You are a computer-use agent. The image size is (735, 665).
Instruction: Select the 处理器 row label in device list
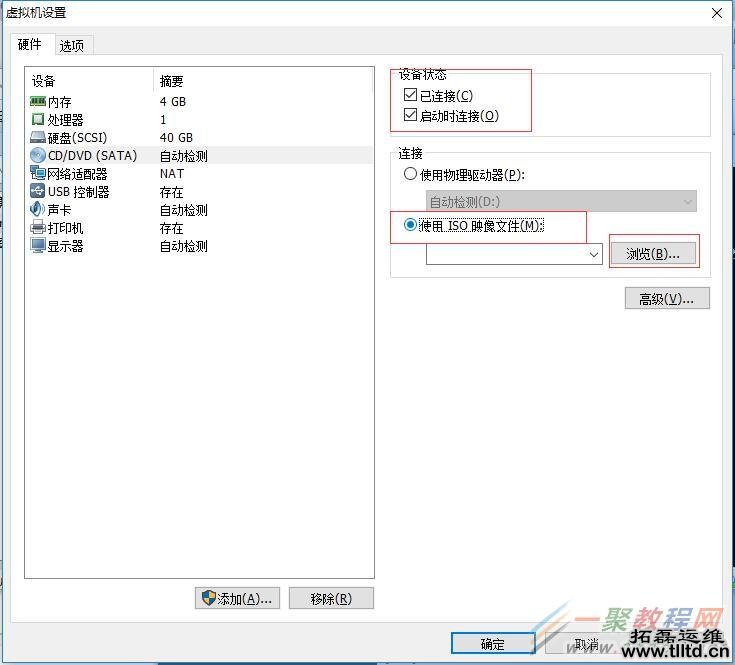tap(66, 120)
